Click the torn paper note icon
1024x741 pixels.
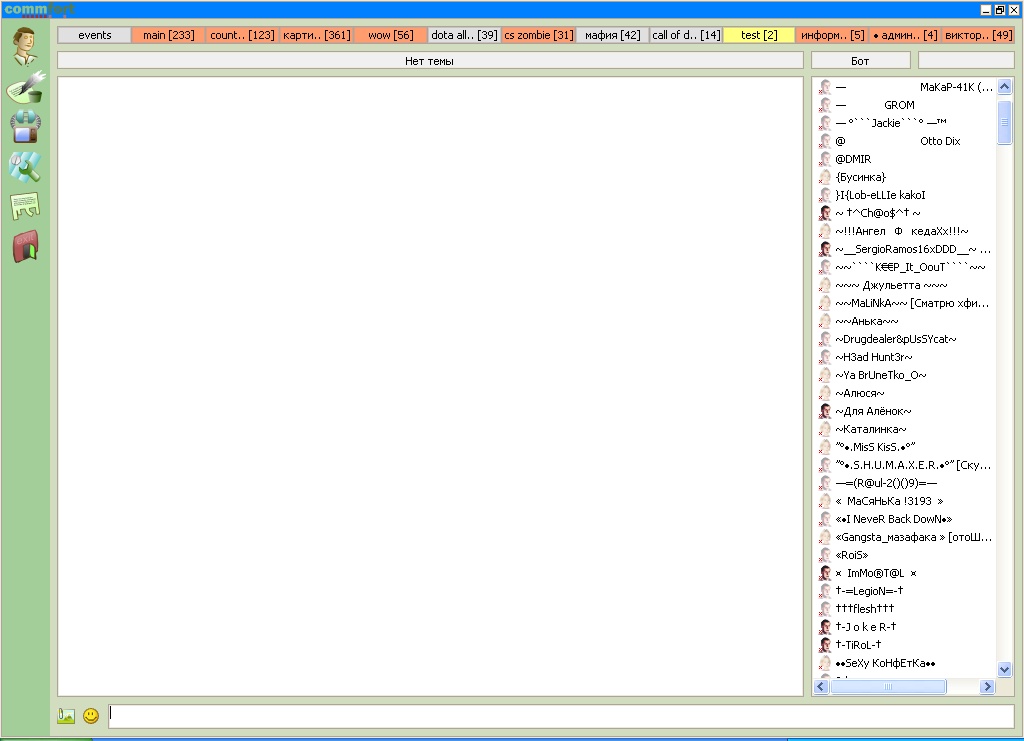[25, 206]
